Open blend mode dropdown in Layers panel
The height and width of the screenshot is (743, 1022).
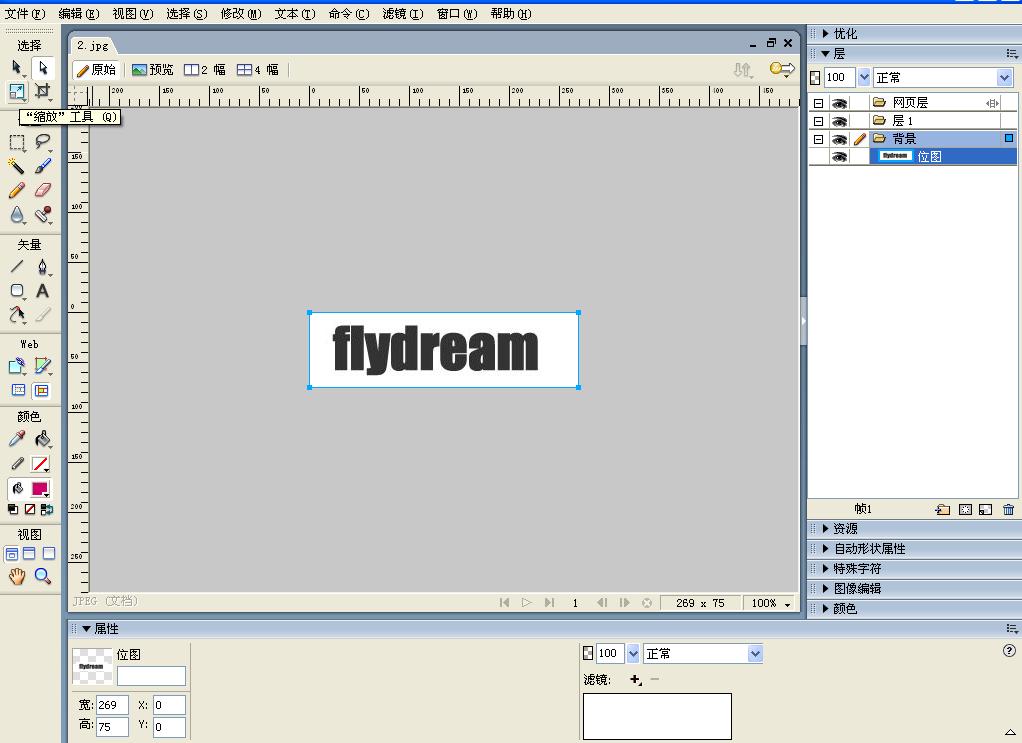click(x=1004, y=78)
